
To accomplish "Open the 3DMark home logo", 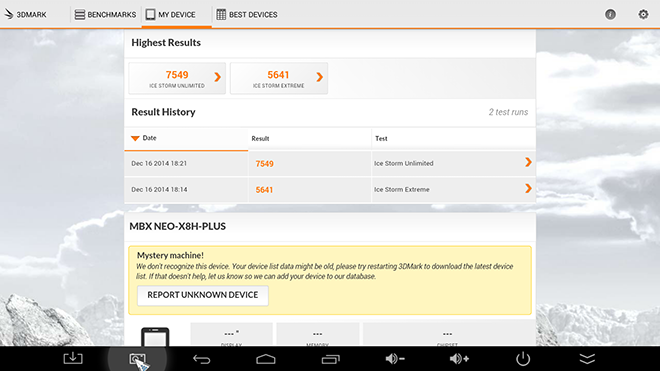I will coord(25,14).
